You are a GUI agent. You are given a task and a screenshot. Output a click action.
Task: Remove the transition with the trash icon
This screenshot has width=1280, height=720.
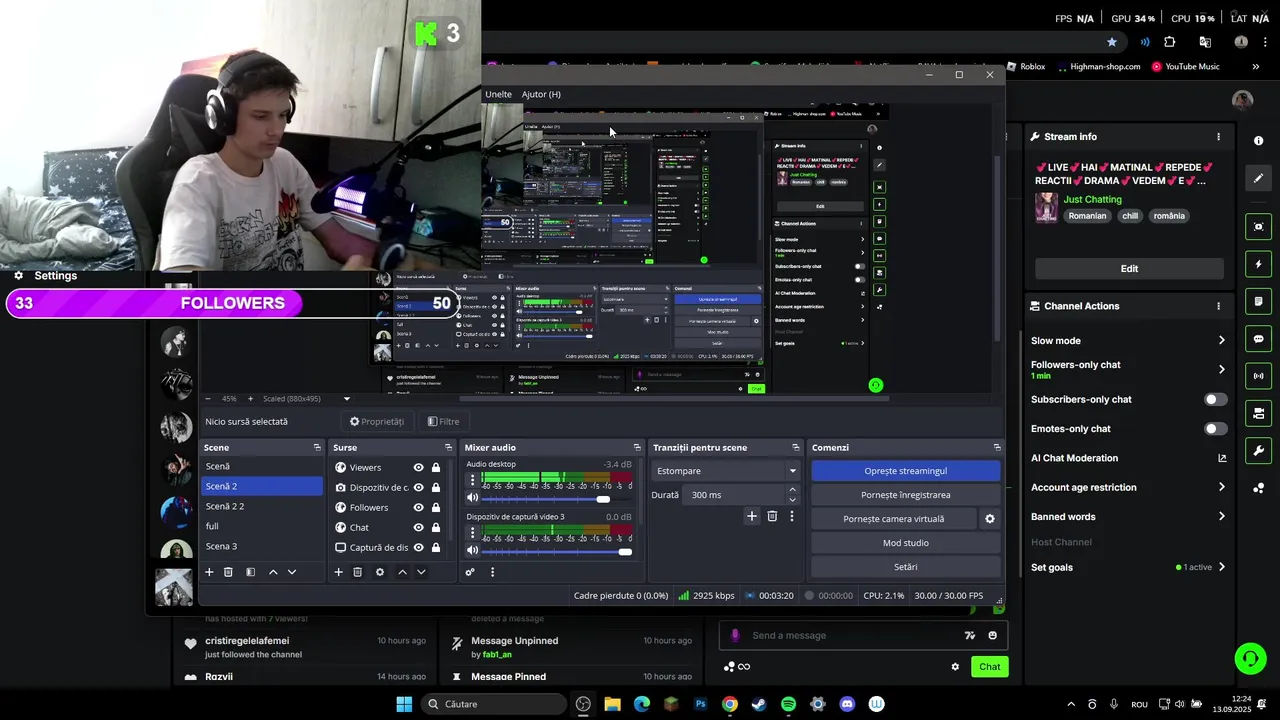772,516
